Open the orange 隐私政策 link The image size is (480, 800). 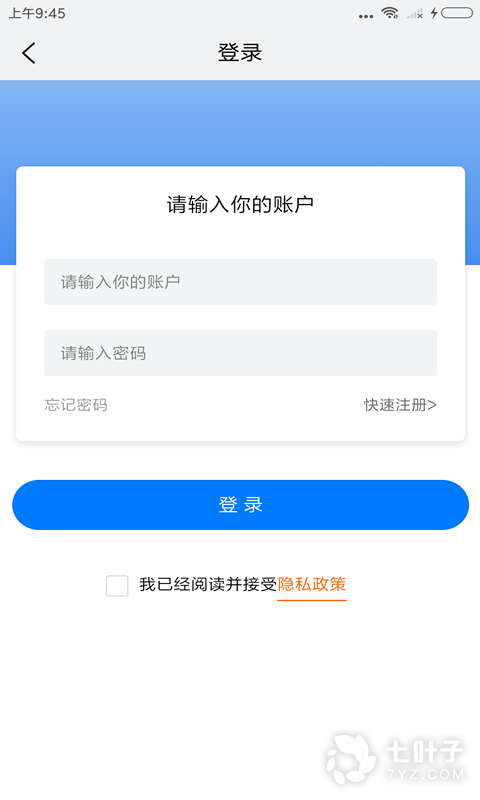(x=312, y=585)
